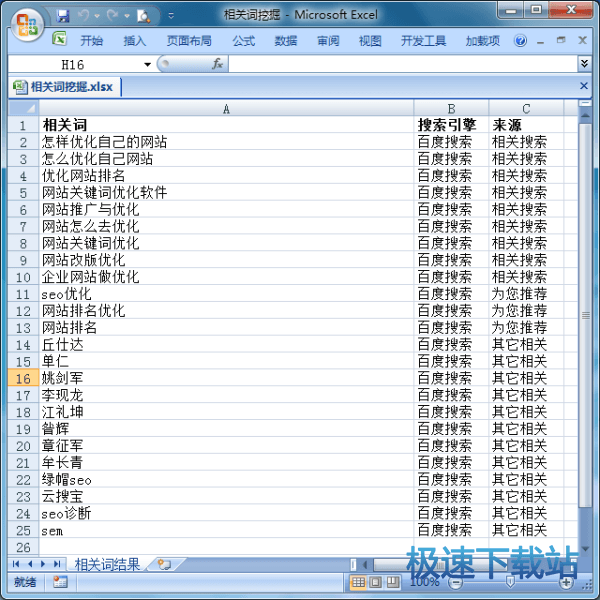Viewport: 600px width, 600px height.
Task: Click the Select All corner of the sheet
Action: coord(23,108)
